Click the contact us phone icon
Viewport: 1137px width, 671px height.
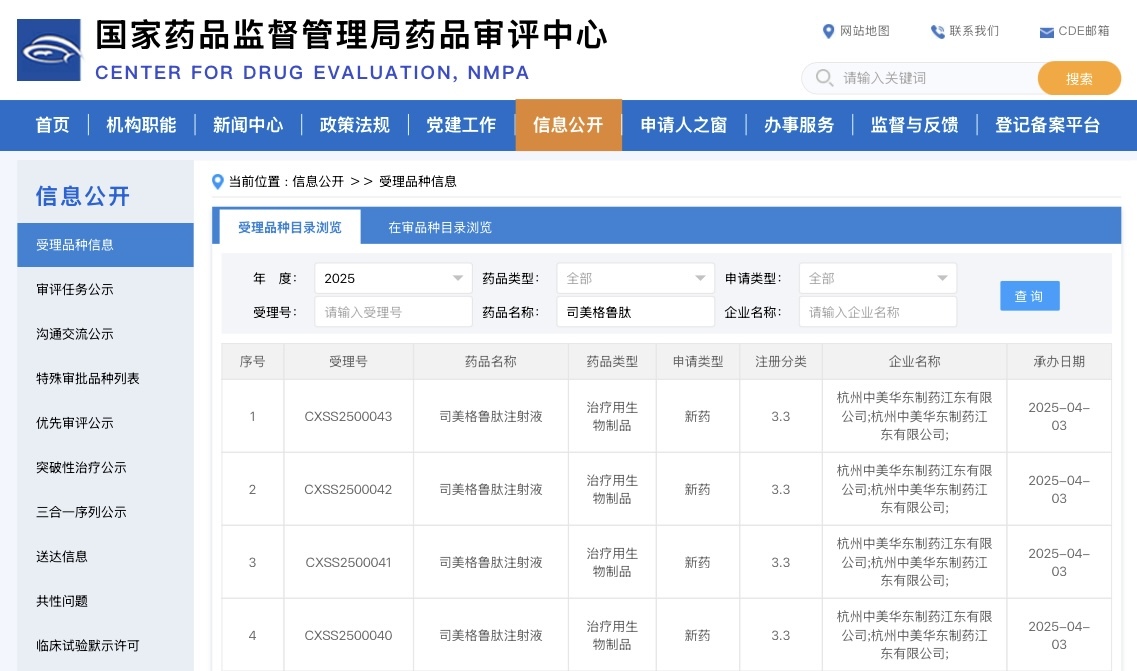pyautogui.click(x=938, y=31)
